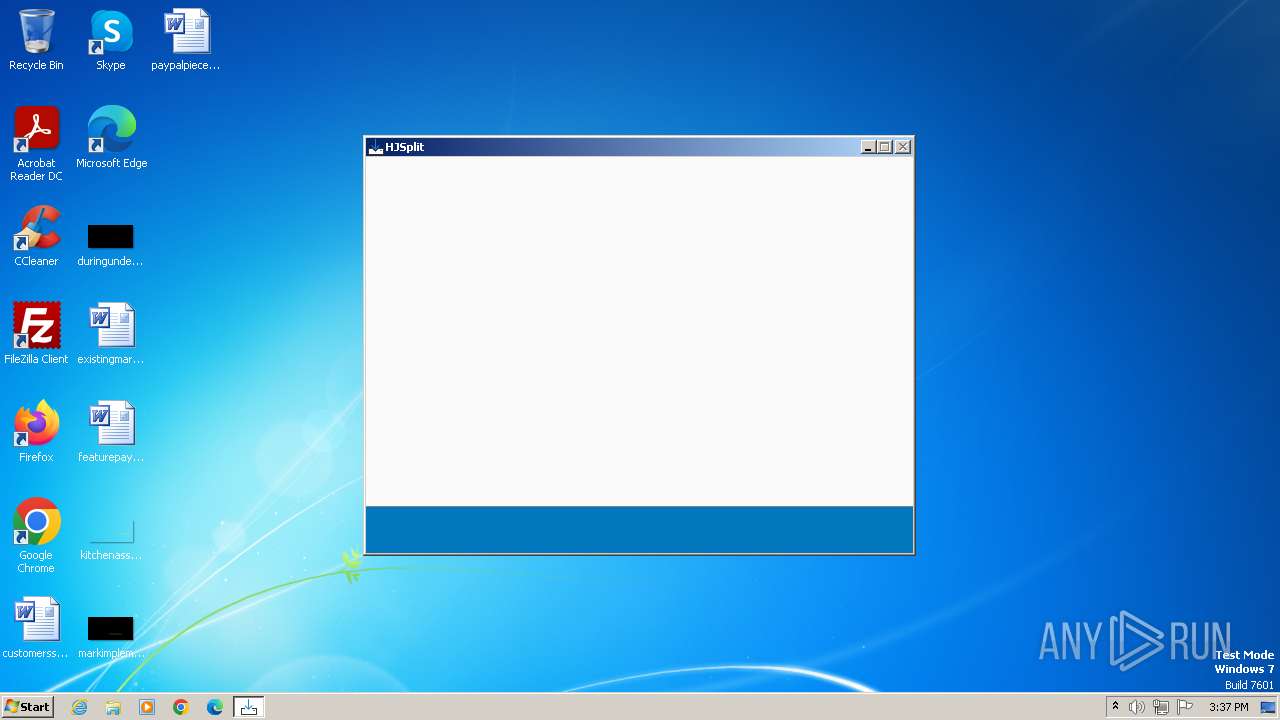Minimize the HJSplit window

(868, 147)
